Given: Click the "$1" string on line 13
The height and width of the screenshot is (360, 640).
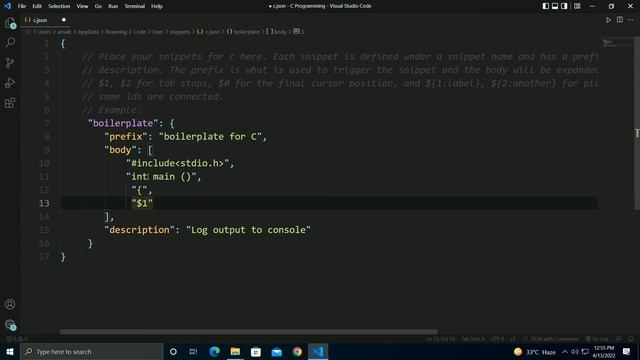Looking at the screenshot, I should click(142, 203).
